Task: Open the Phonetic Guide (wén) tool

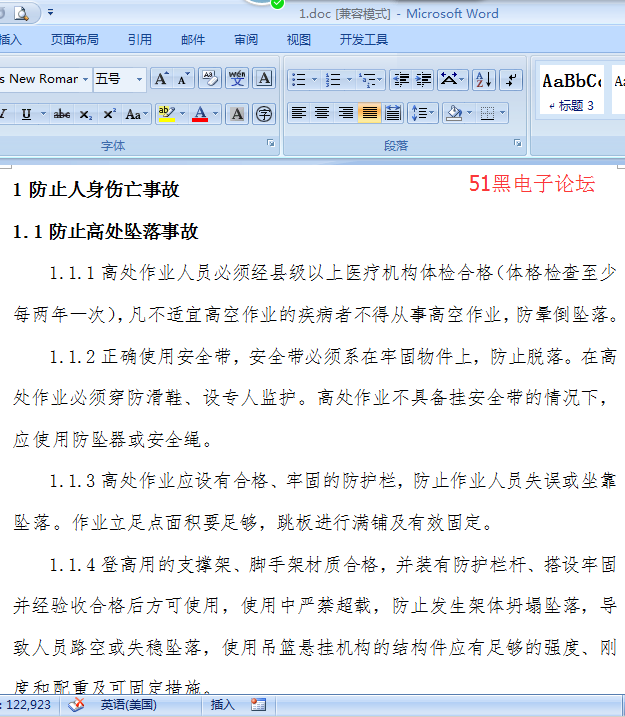Action: [x=237, y=79]
